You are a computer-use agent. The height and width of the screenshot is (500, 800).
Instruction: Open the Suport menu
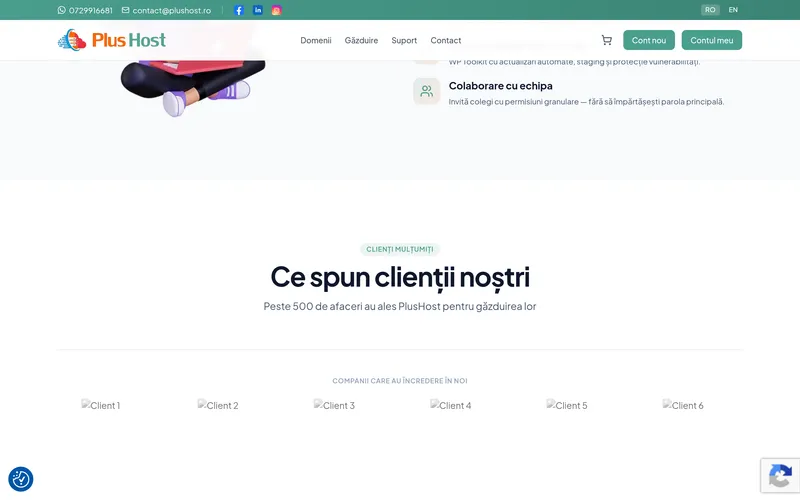404,40
